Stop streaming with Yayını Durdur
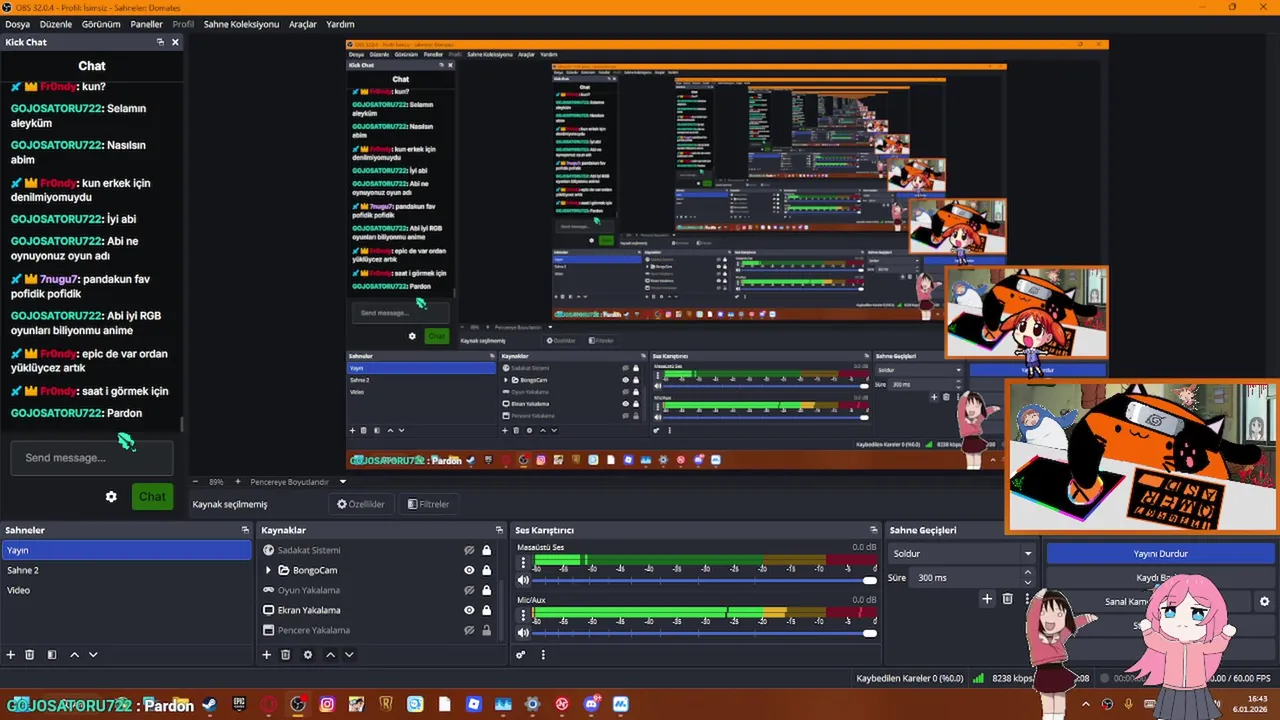The height and width of the screenshot is (720, 1280). pos(1160,553)
